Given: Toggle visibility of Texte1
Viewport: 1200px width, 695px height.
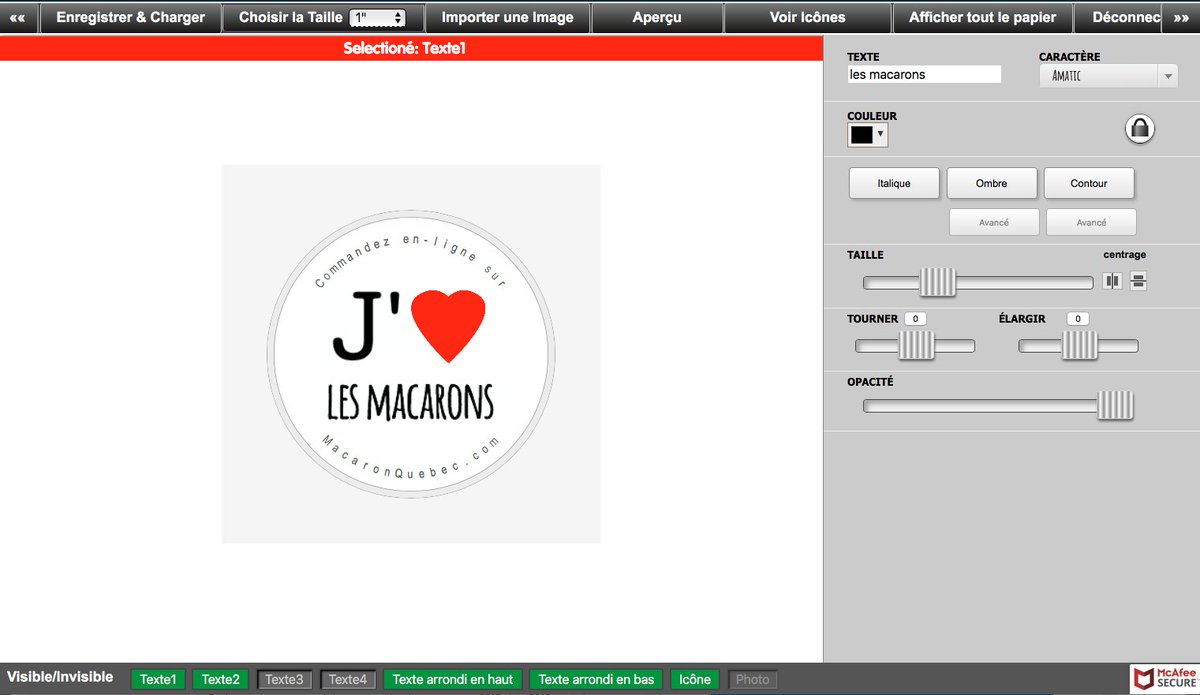Looking at the screenshot, I should [x=158, y=679].
